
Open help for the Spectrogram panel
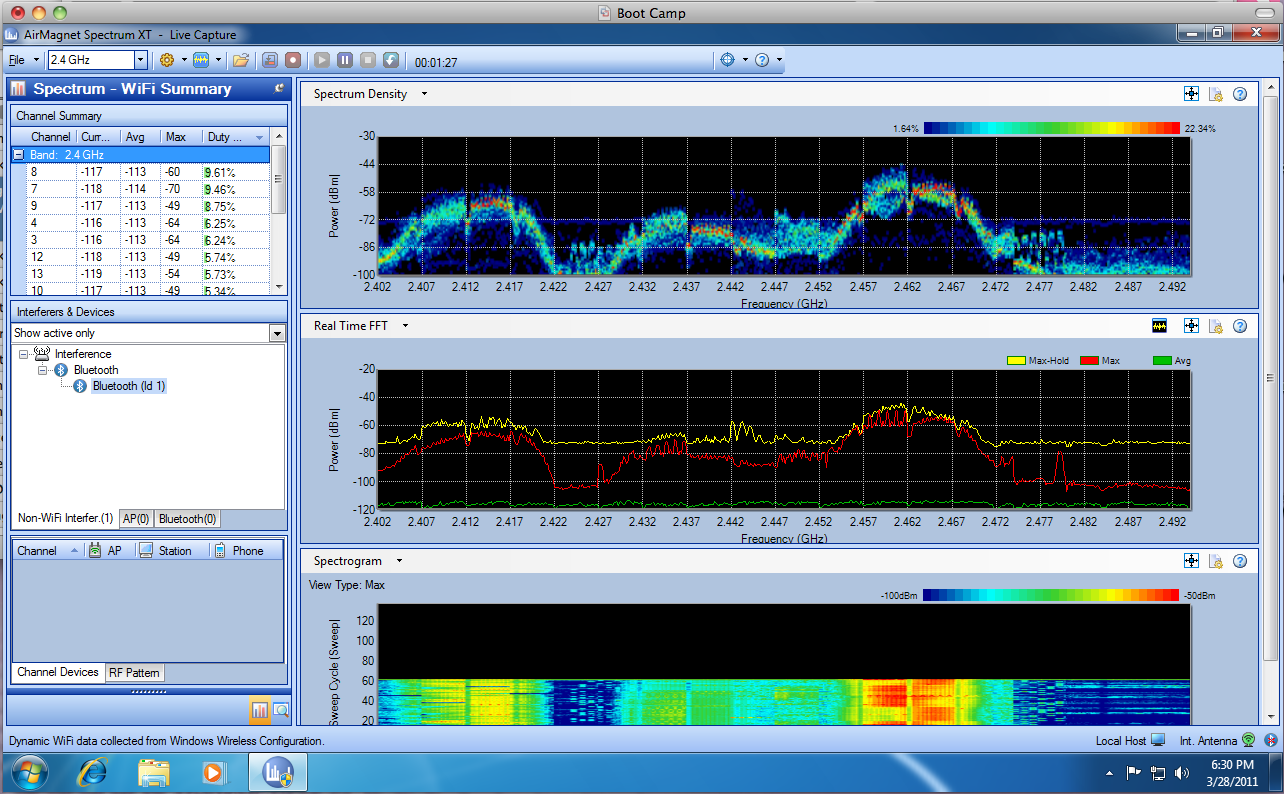point(1240,562)
